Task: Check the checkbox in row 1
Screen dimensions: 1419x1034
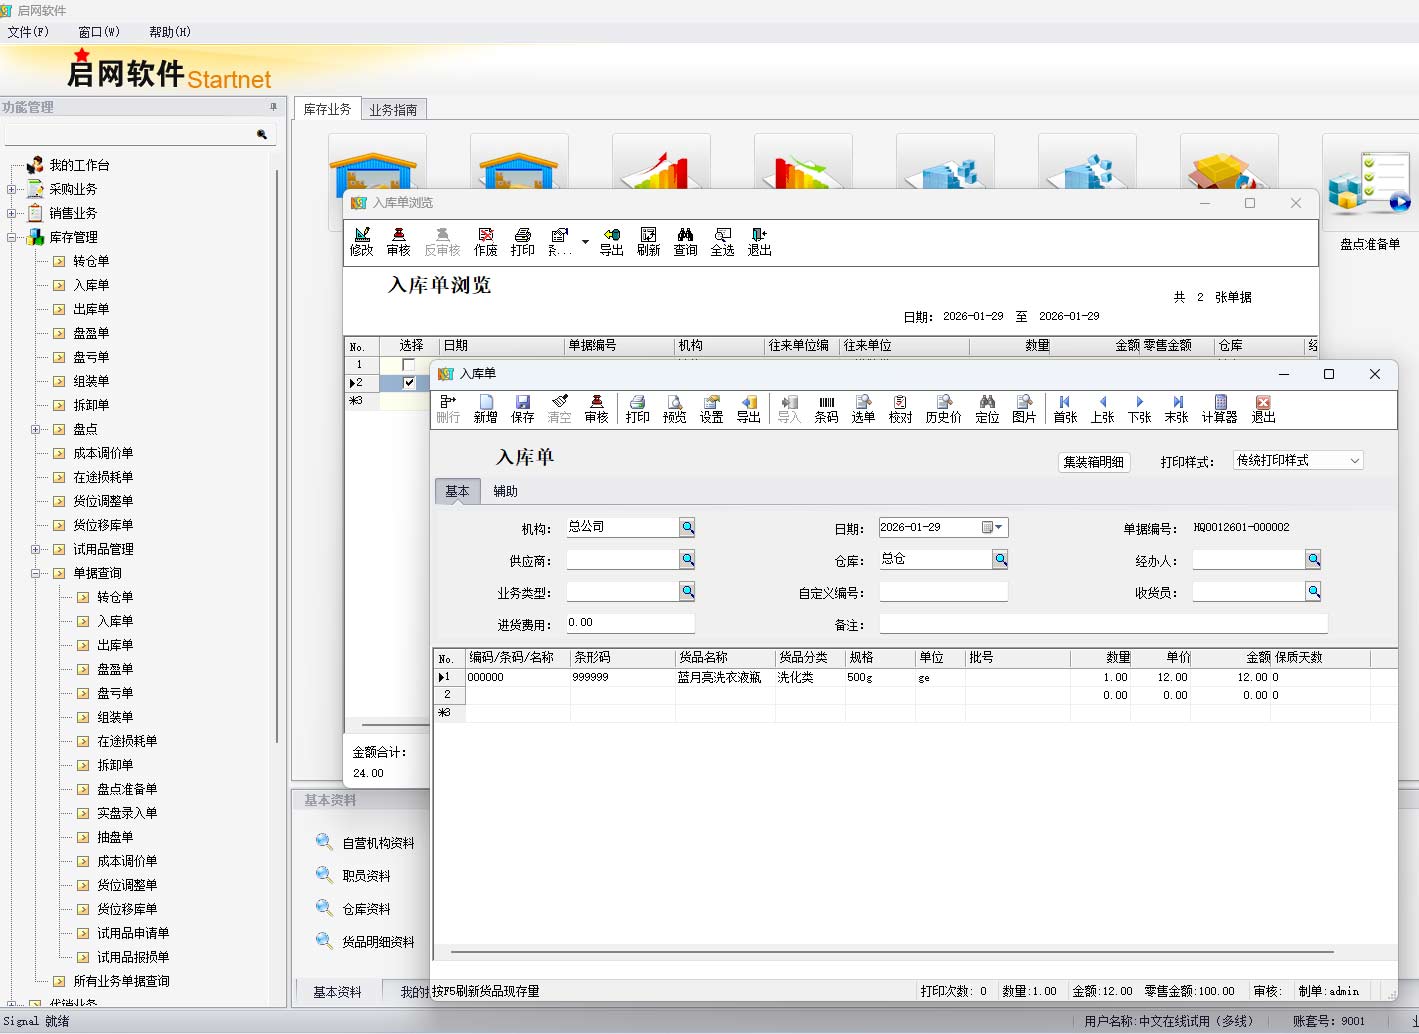Action: [x=408, y=365]
